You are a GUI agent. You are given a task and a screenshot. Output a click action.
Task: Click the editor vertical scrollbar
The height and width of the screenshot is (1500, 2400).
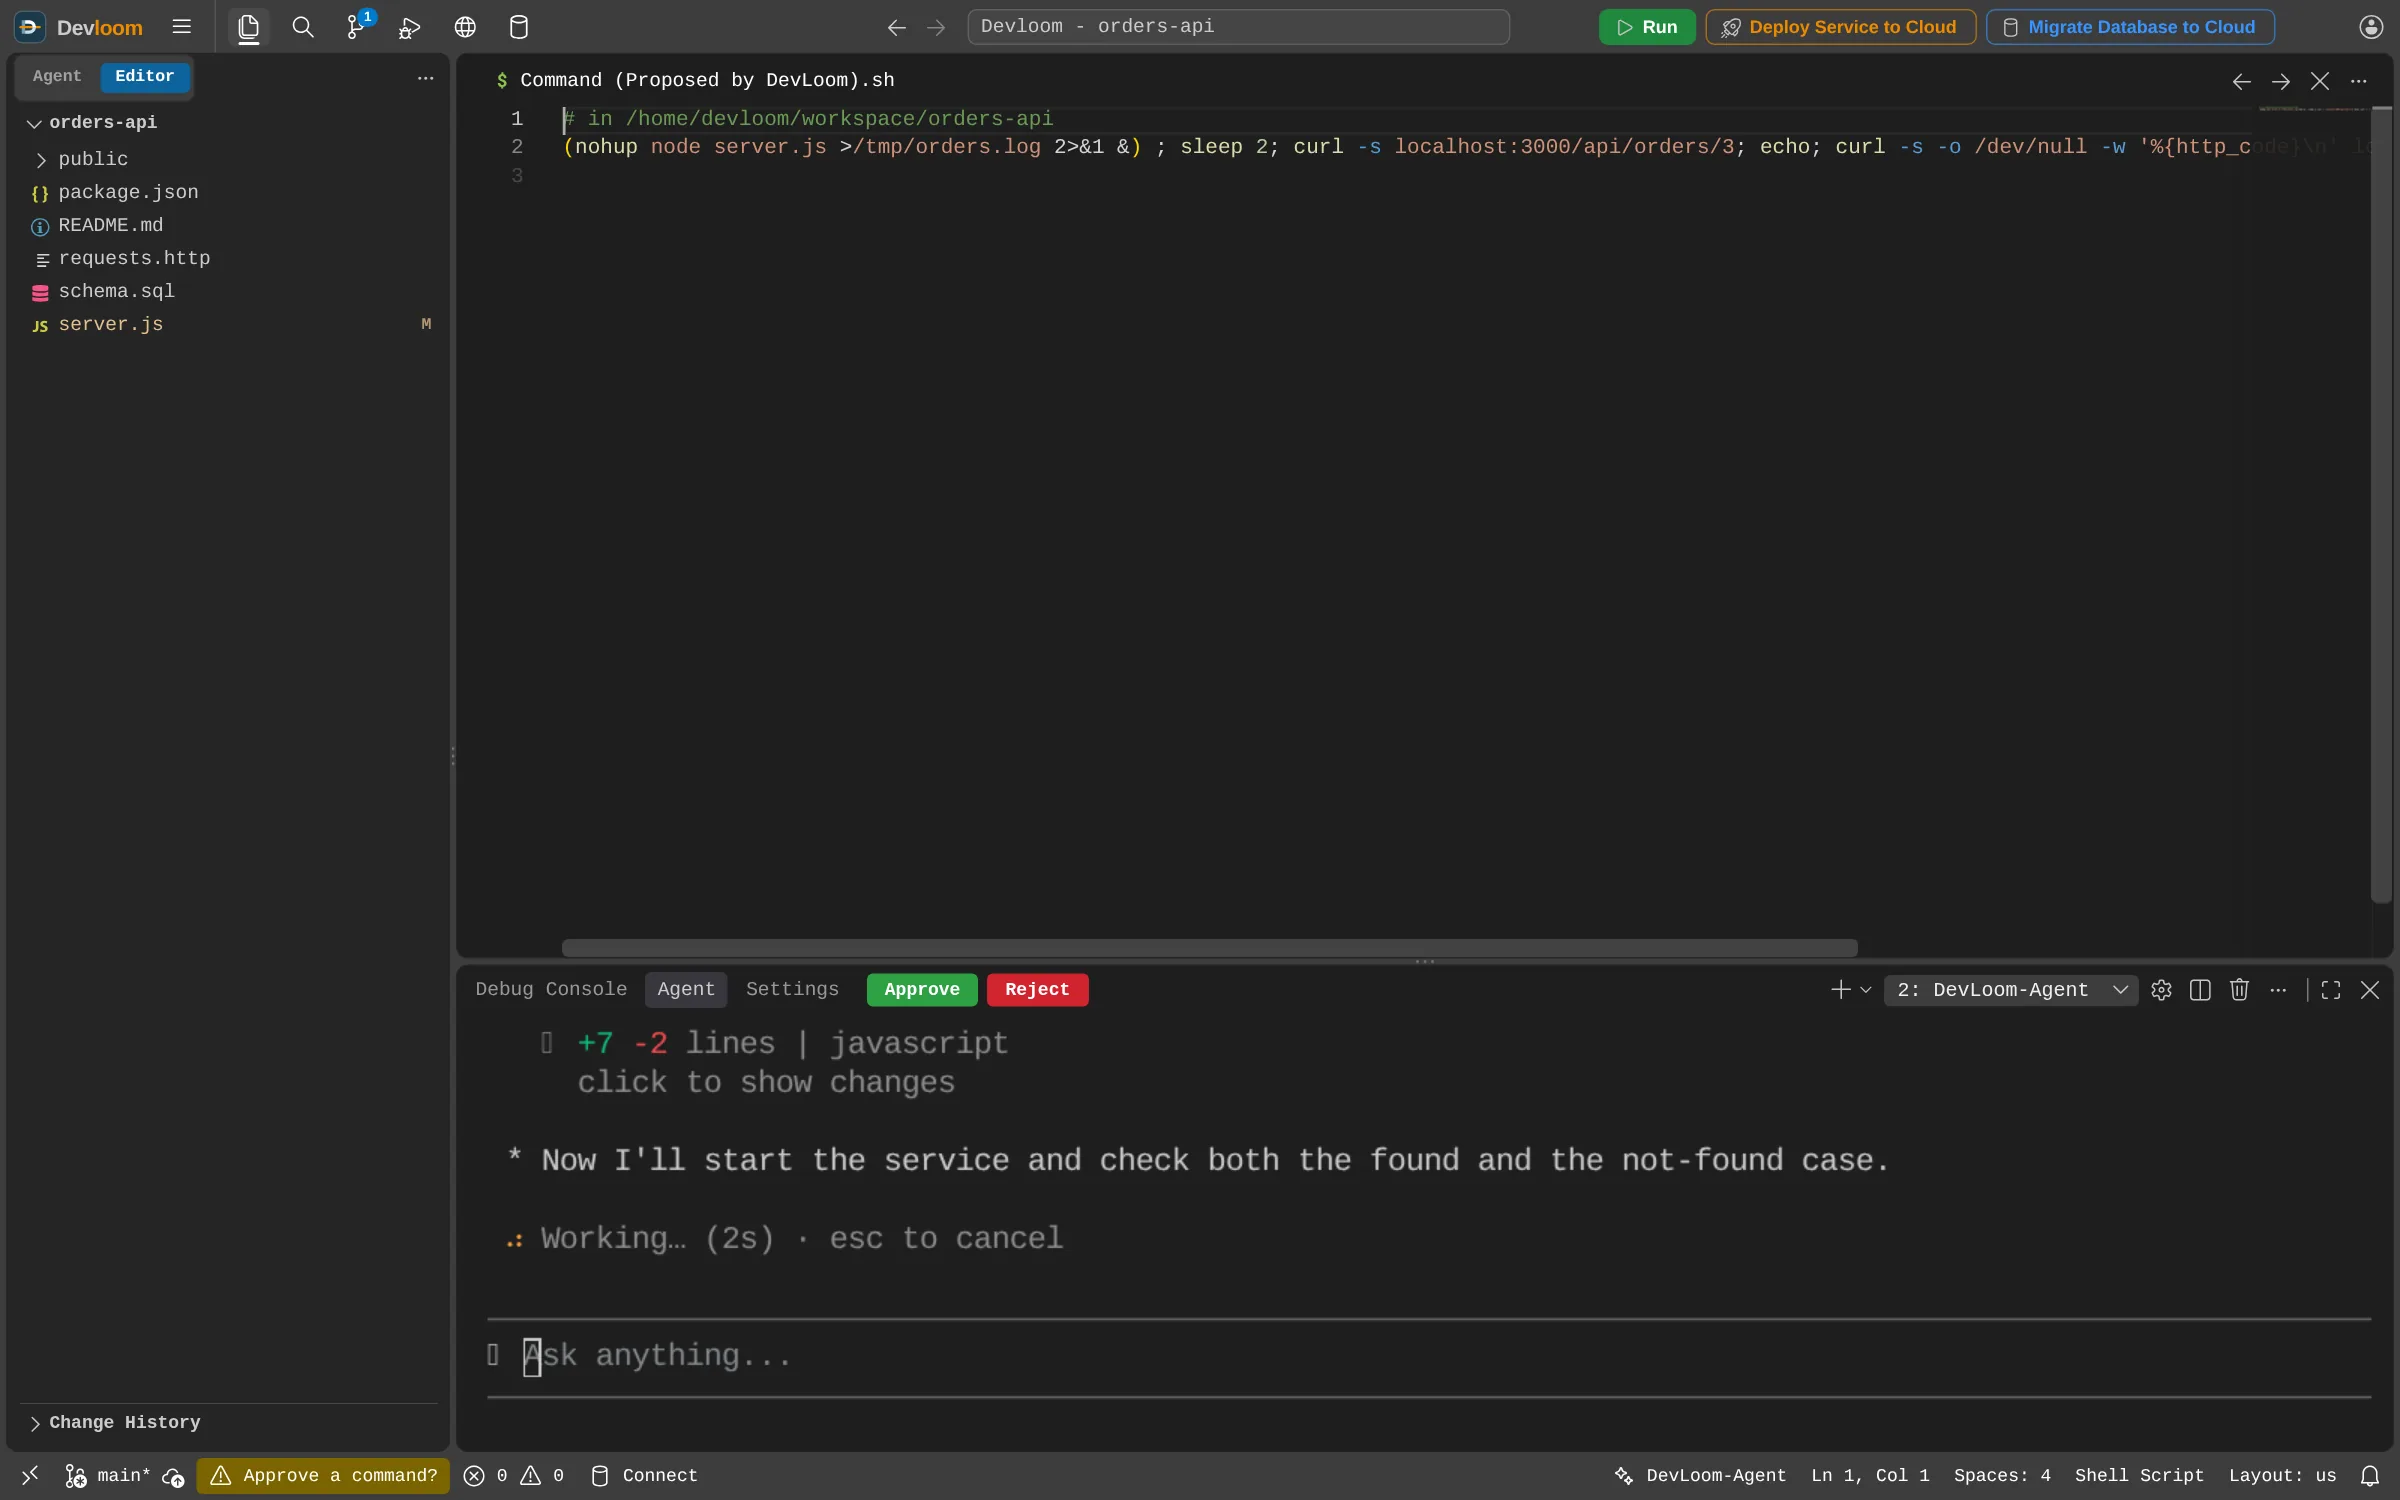click(x=2381, y=505)
